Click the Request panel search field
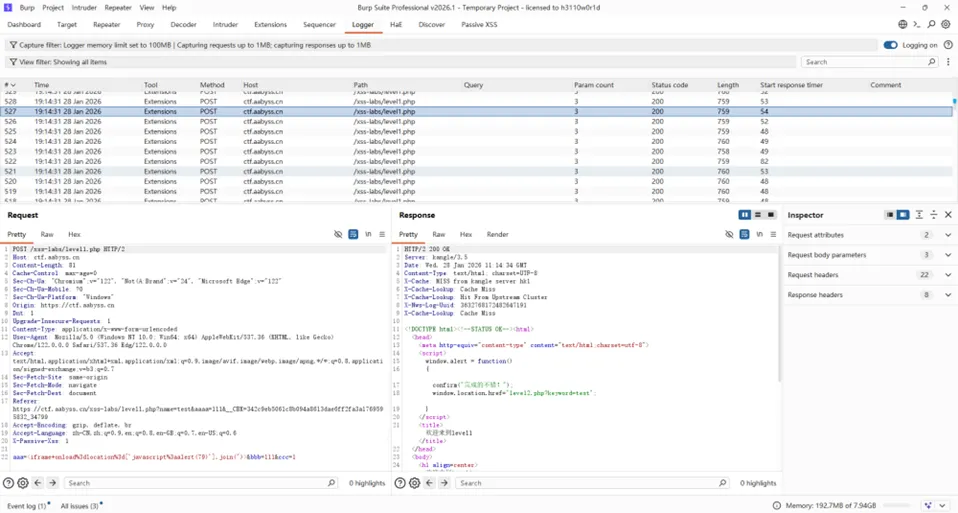This screenshot has width=958, height=513. pos(201,483)
